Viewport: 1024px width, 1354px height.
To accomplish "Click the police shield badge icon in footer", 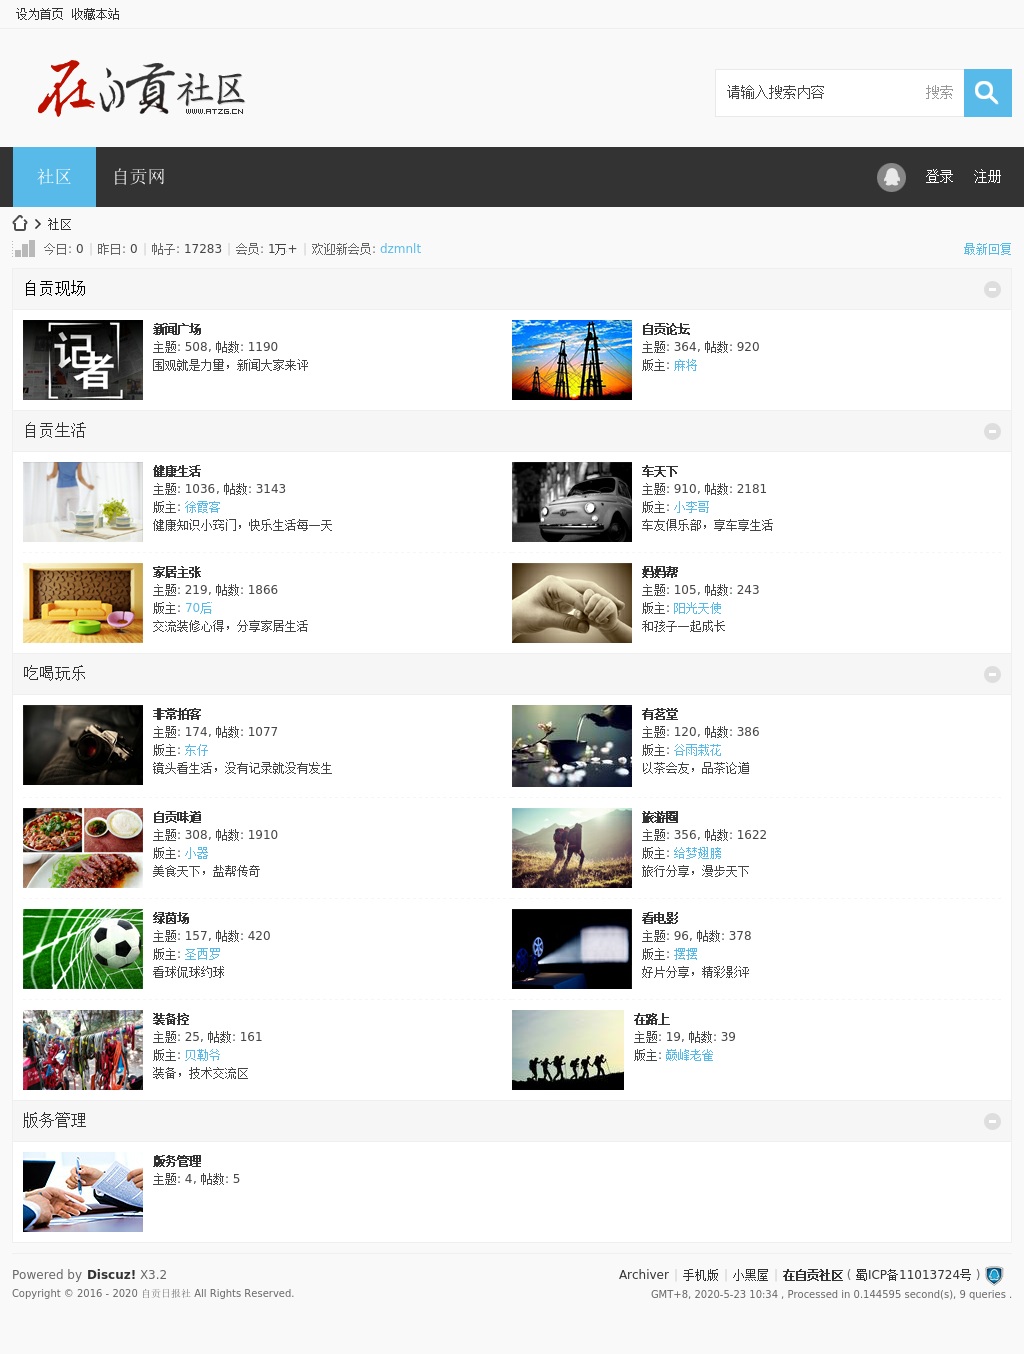I will click(x=994, y=1275).
